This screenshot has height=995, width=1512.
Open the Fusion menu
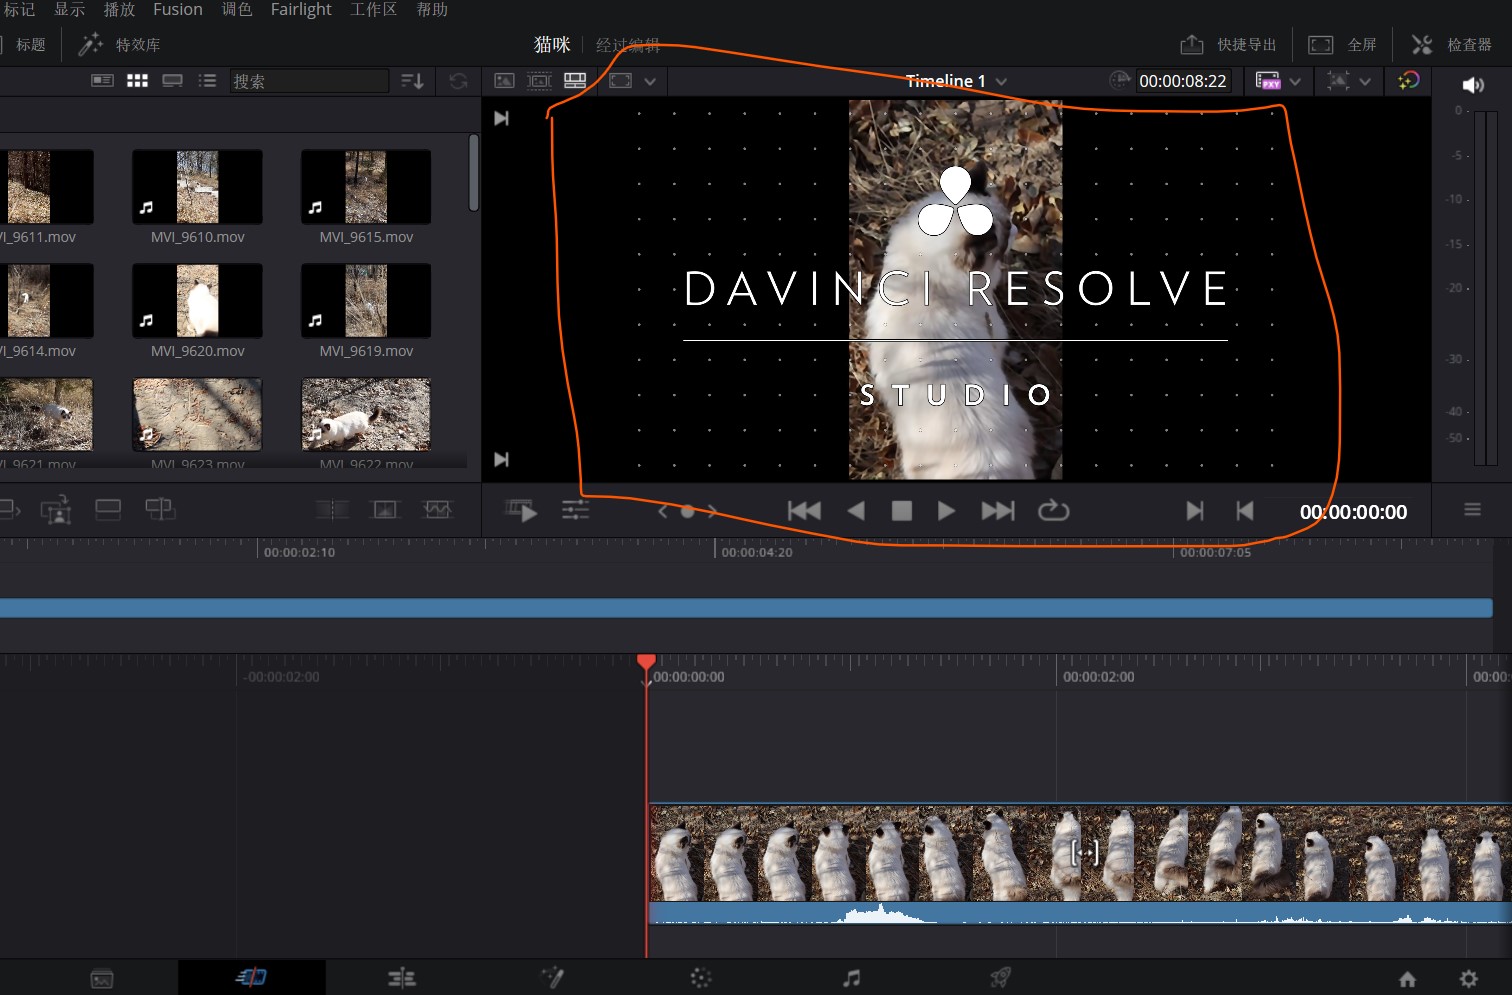178,9
